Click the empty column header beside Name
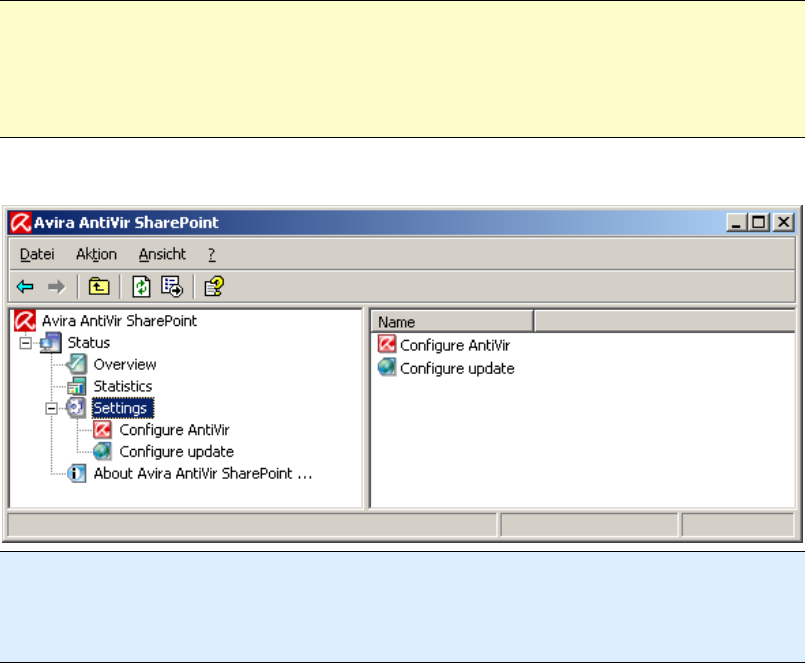The image size is (805, 663). 665,321
